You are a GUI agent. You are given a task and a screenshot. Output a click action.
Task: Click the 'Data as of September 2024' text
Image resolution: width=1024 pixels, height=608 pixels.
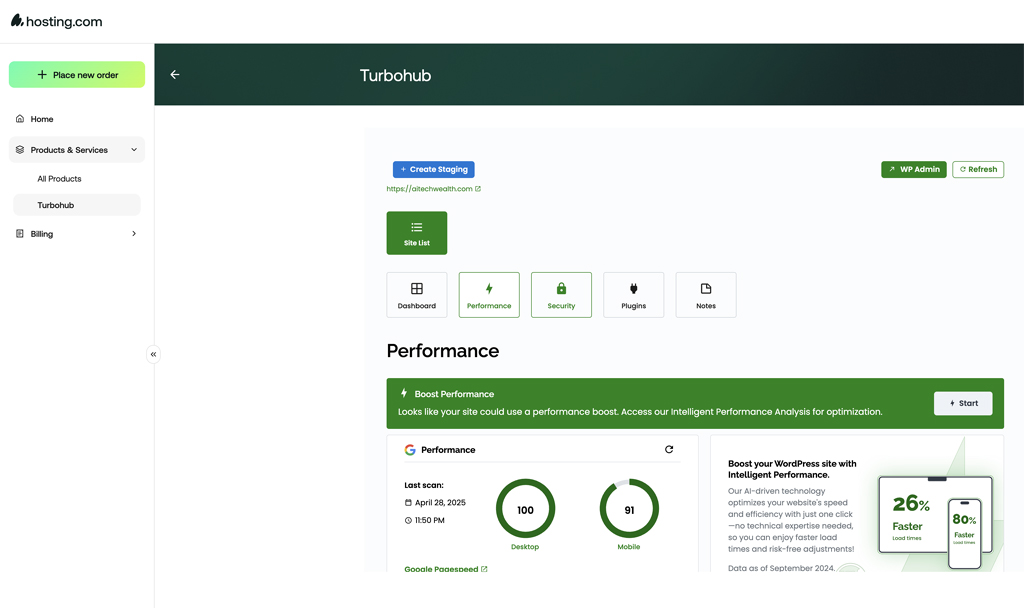782,568
